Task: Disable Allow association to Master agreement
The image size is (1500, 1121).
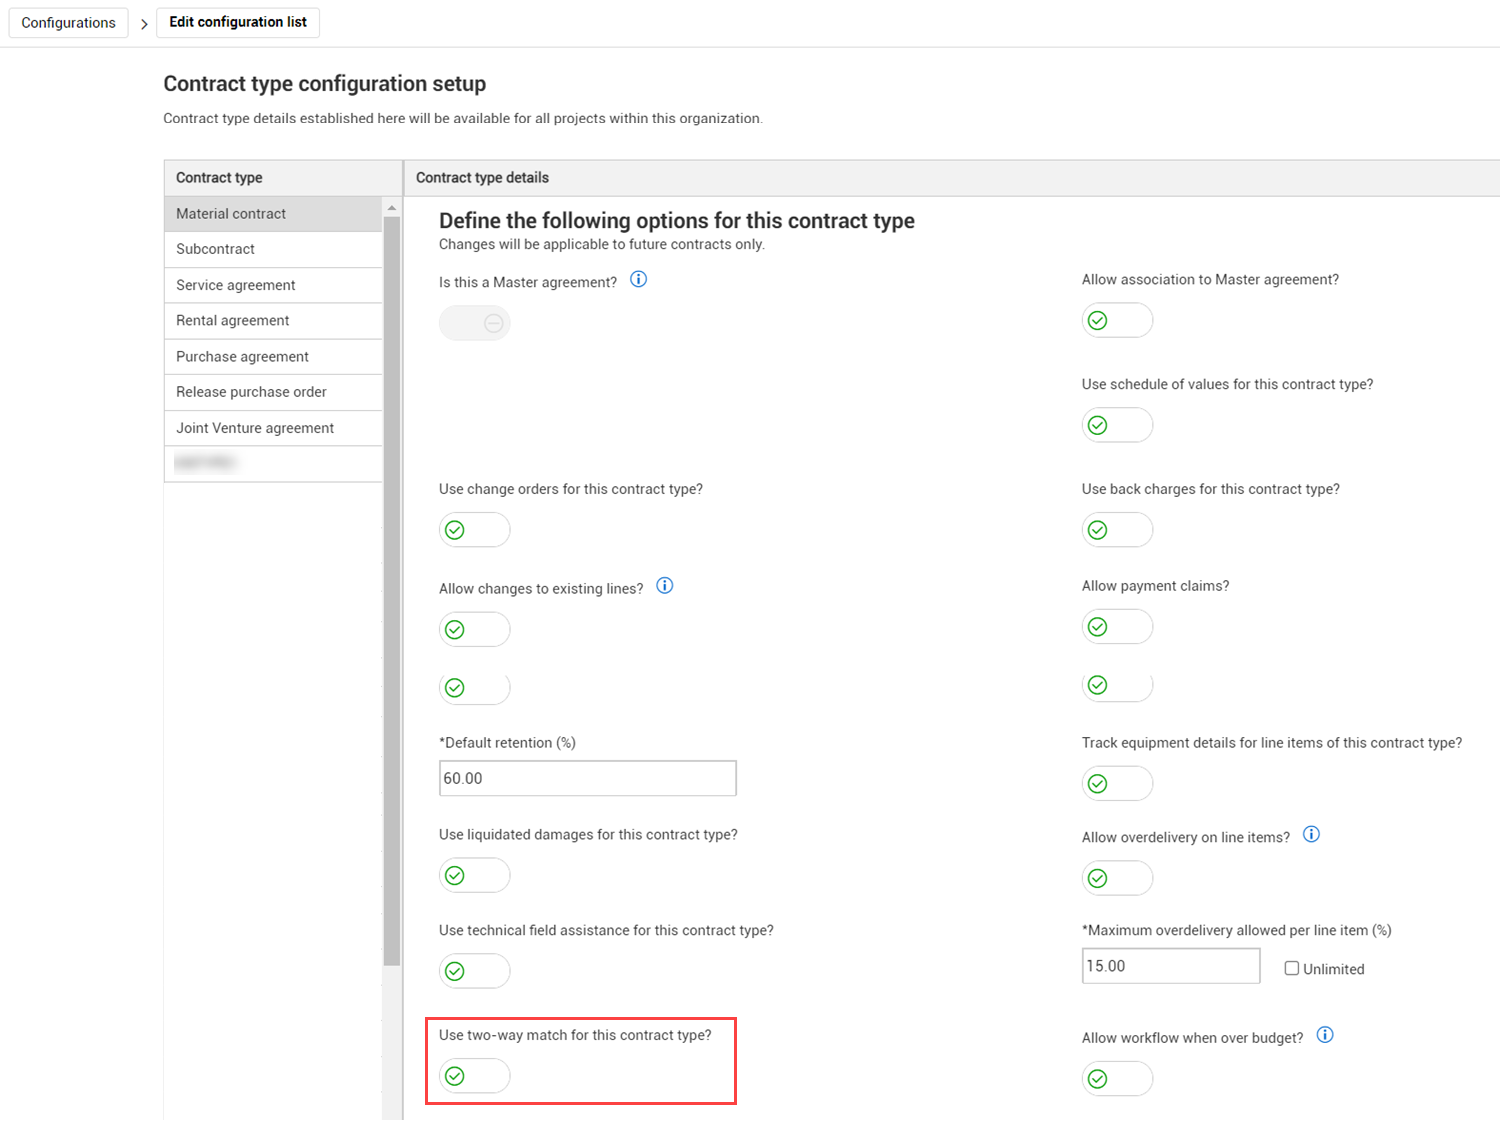Action: (x=1117, y=320)
